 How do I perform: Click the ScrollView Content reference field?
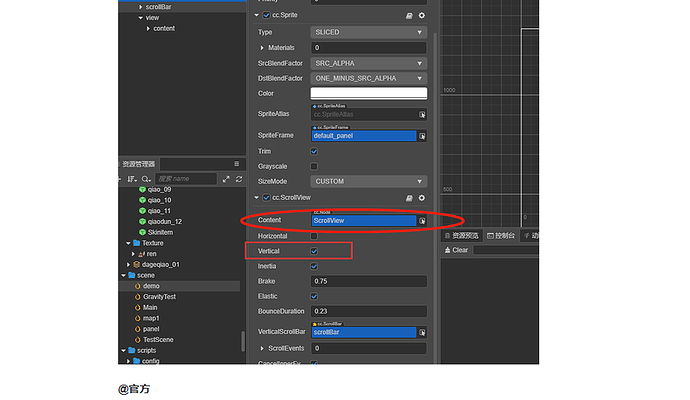(364, 221)
